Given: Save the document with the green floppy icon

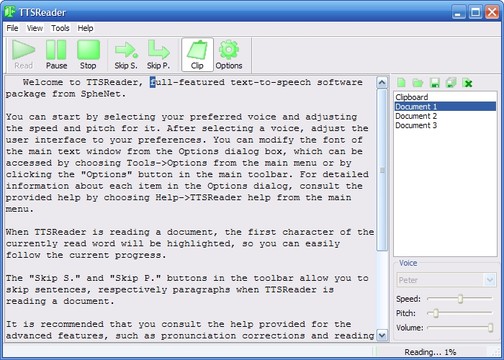Looking at the screenshot, I should click(434, 82).
